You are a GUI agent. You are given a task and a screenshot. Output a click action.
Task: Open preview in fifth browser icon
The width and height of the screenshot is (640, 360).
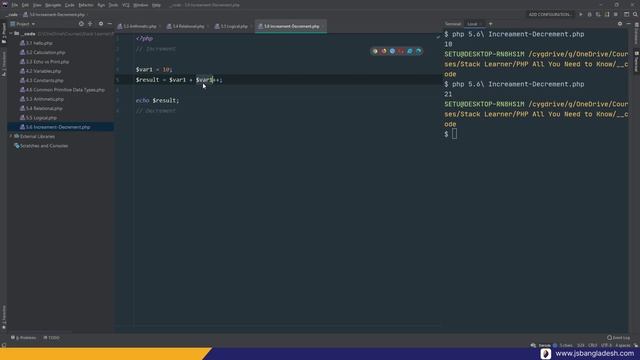pos(410,51)
